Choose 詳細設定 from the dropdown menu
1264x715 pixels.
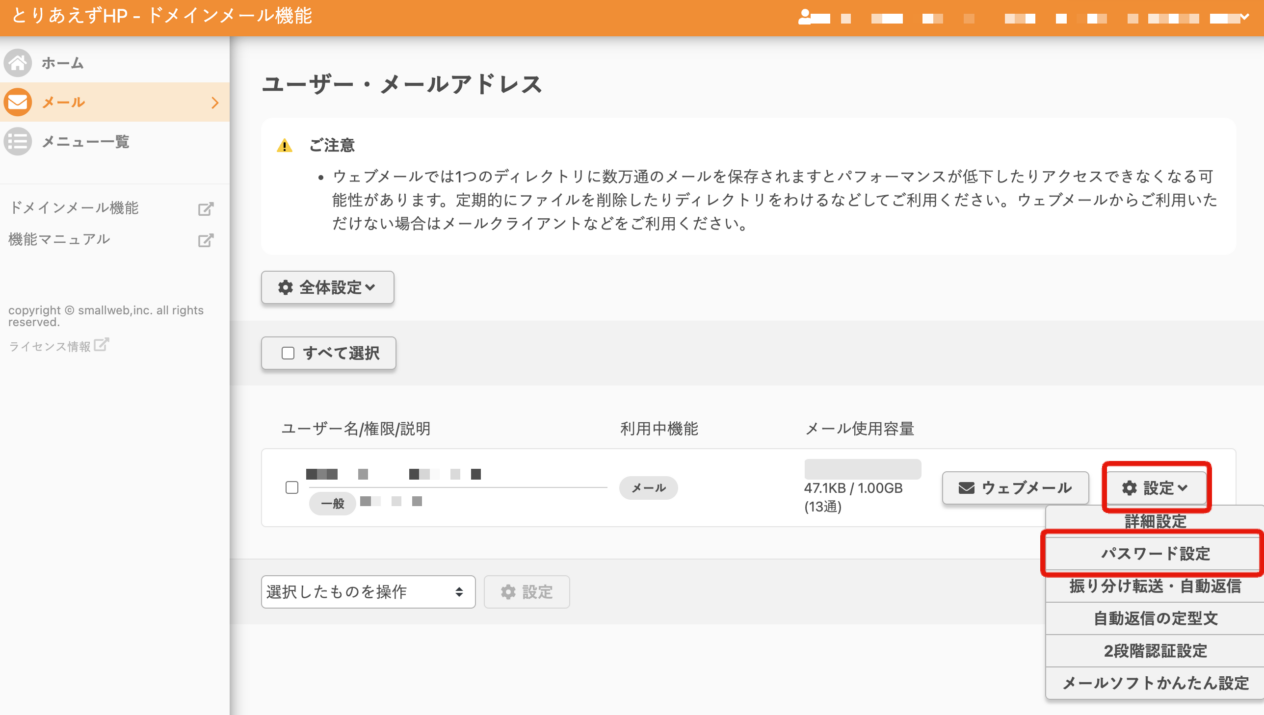pos(1155,522)
